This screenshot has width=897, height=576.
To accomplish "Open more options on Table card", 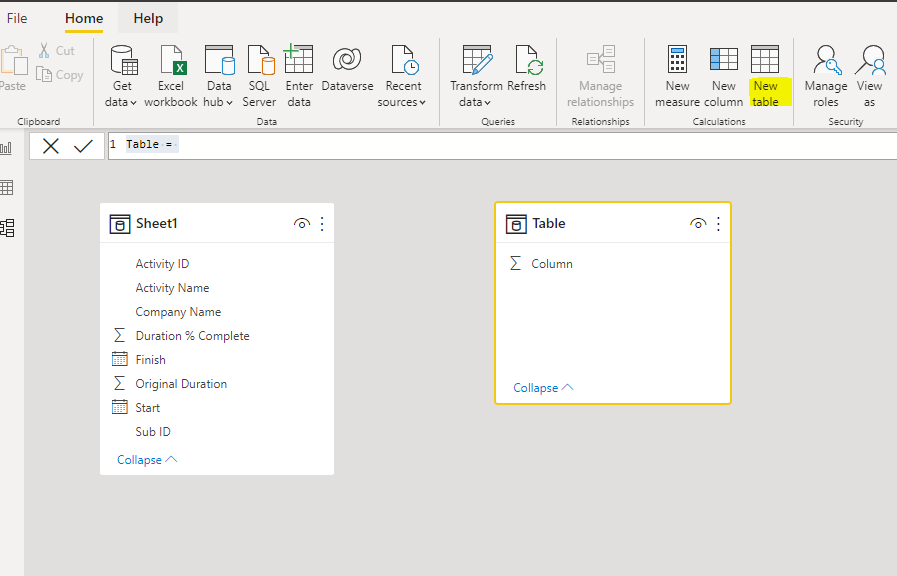I will tap(718, 224).
